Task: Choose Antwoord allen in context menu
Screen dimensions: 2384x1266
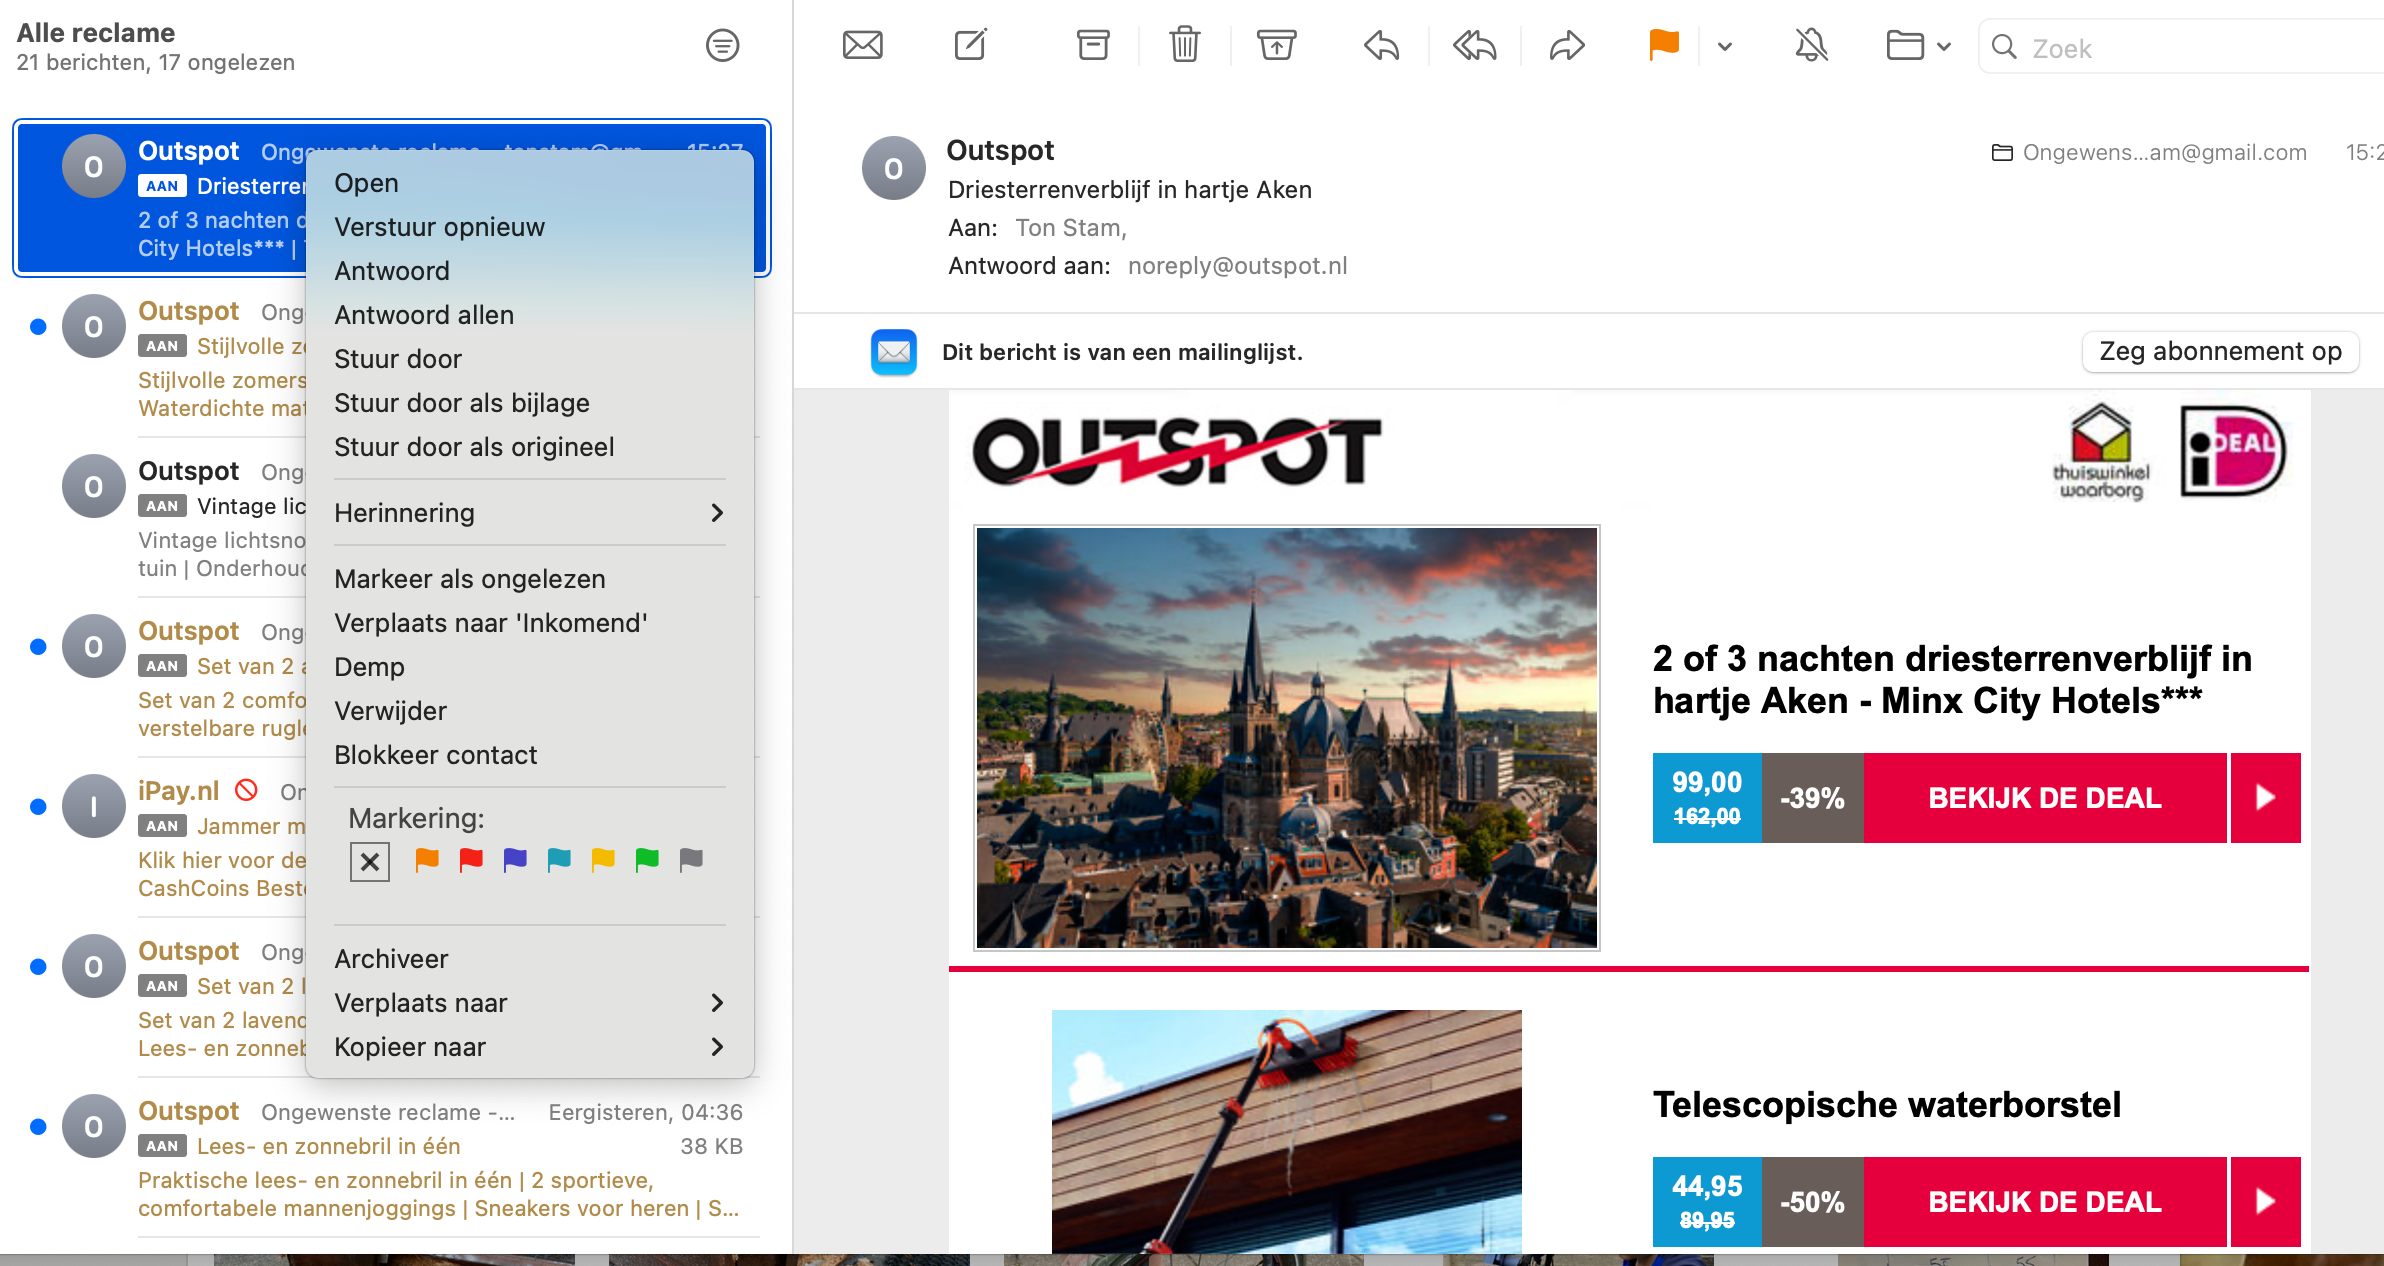Action: [530, 315]
